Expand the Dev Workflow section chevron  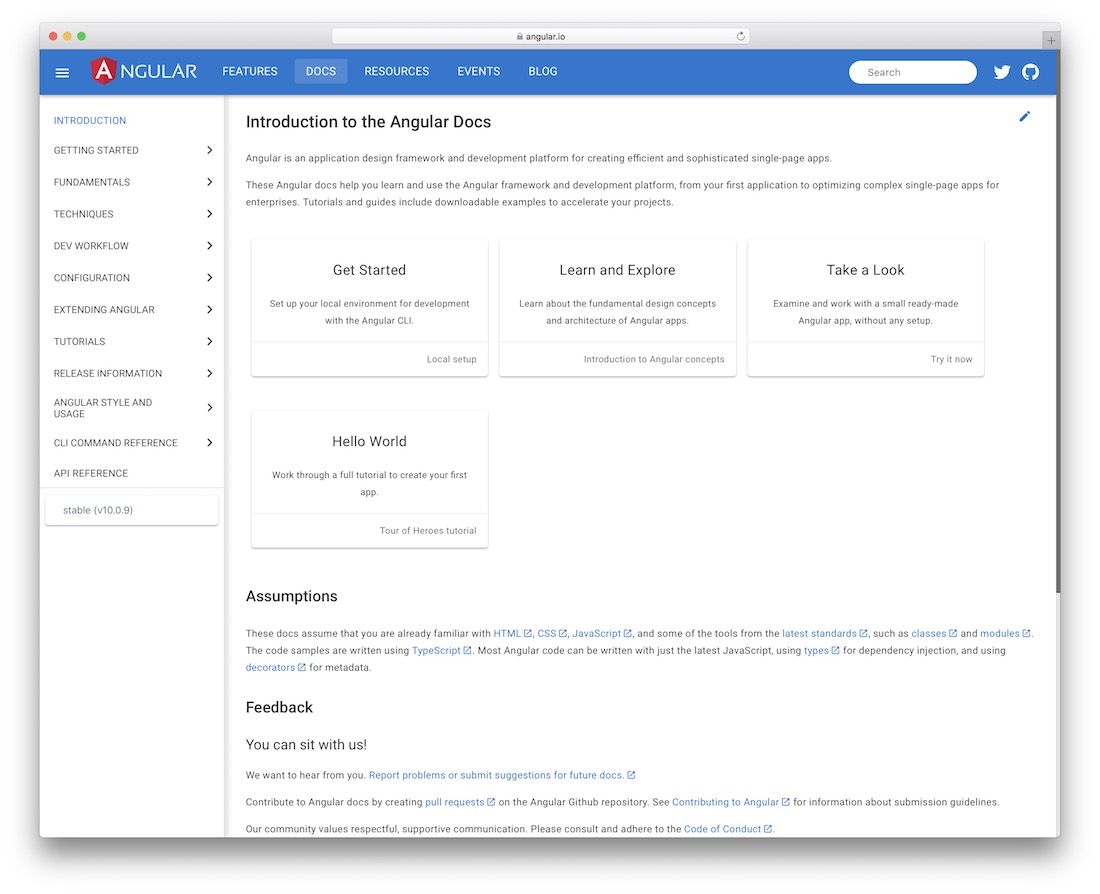coord(209,246)
